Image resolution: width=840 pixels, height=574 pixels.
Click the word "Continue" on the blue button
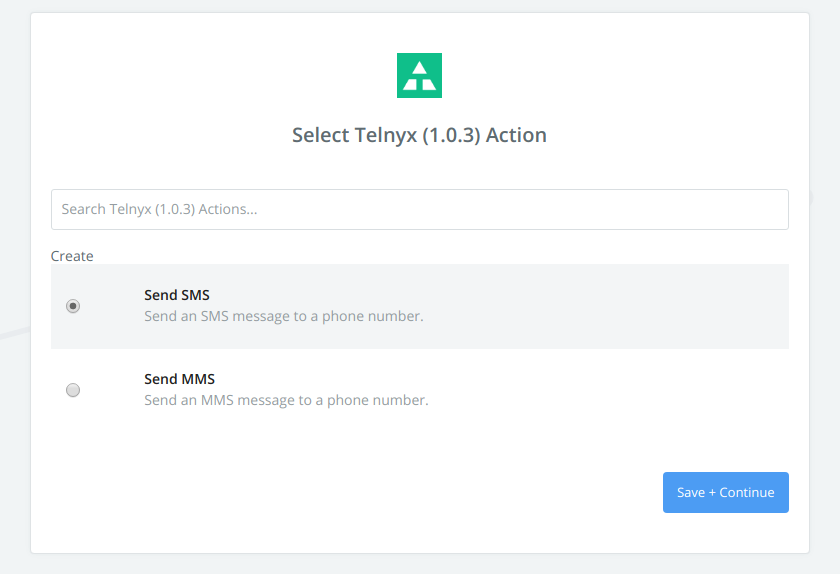(x=747, y=493)
